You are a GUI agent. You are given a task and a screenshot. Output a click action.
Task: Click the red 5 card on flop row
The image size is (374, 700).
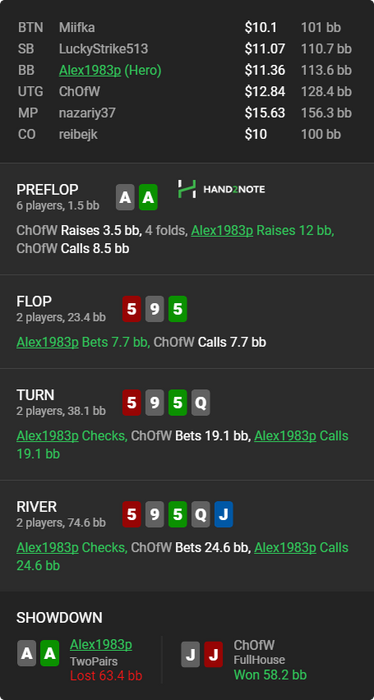coord(132,309)
